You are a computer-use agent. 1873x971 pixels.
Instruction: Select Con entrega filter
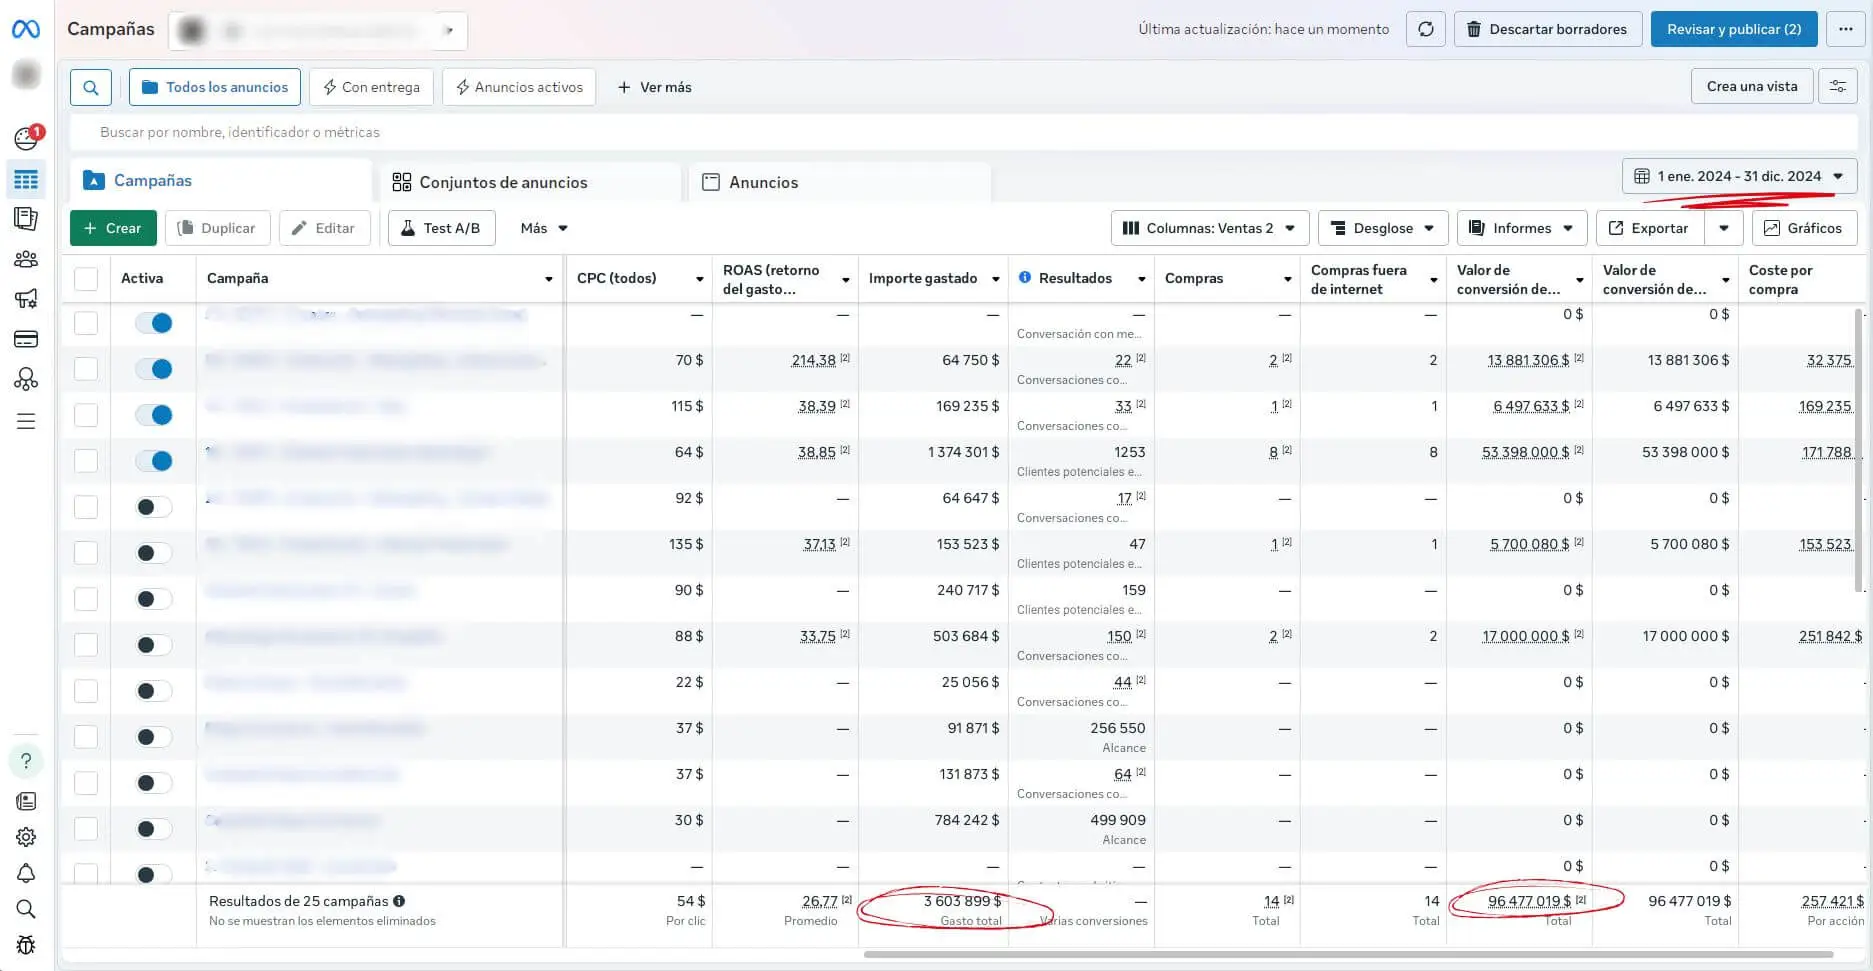371,87
